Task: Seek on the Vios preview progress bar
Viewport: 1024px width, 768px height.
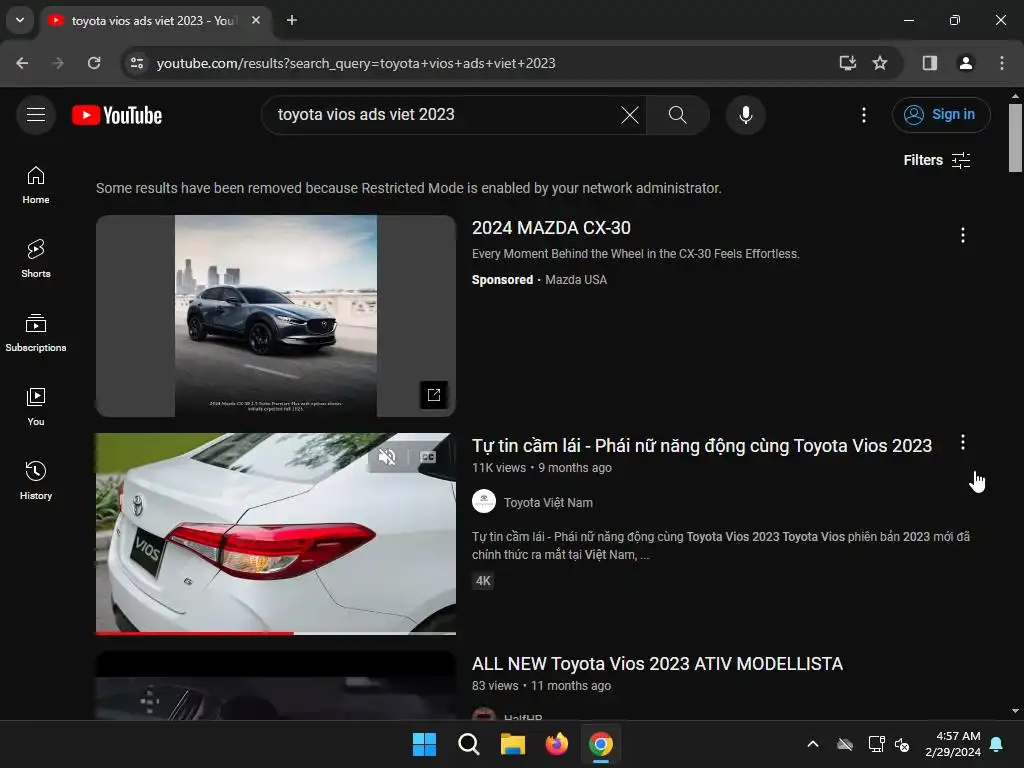Action: [x=276, y=633]
